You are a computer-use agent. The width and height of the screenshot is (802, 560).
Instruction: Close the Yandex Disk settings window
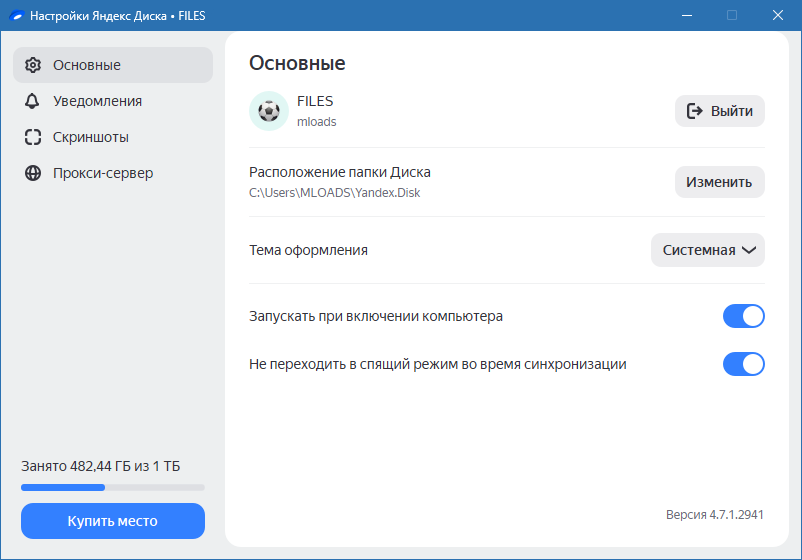coord(778,15)
